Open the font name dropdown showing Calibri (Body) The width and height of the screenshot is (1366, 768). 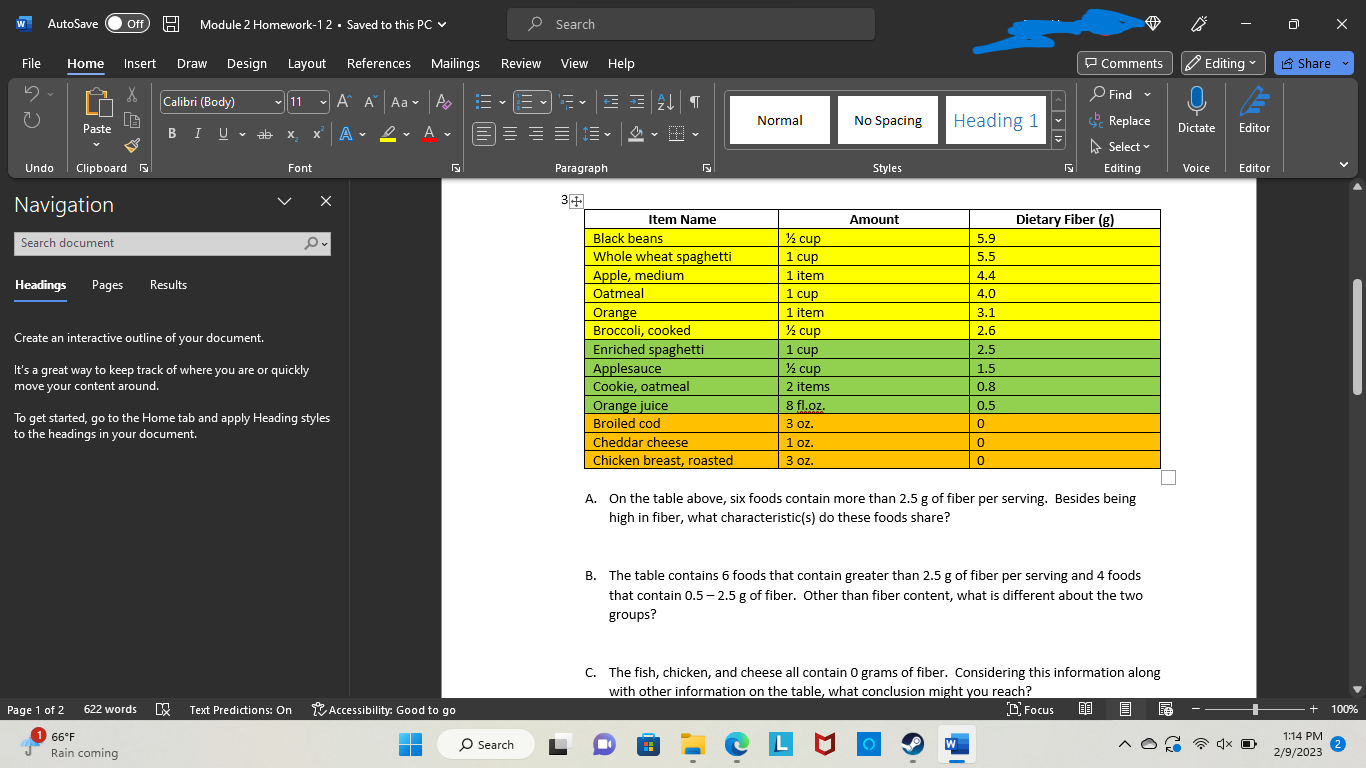[223, 102]
